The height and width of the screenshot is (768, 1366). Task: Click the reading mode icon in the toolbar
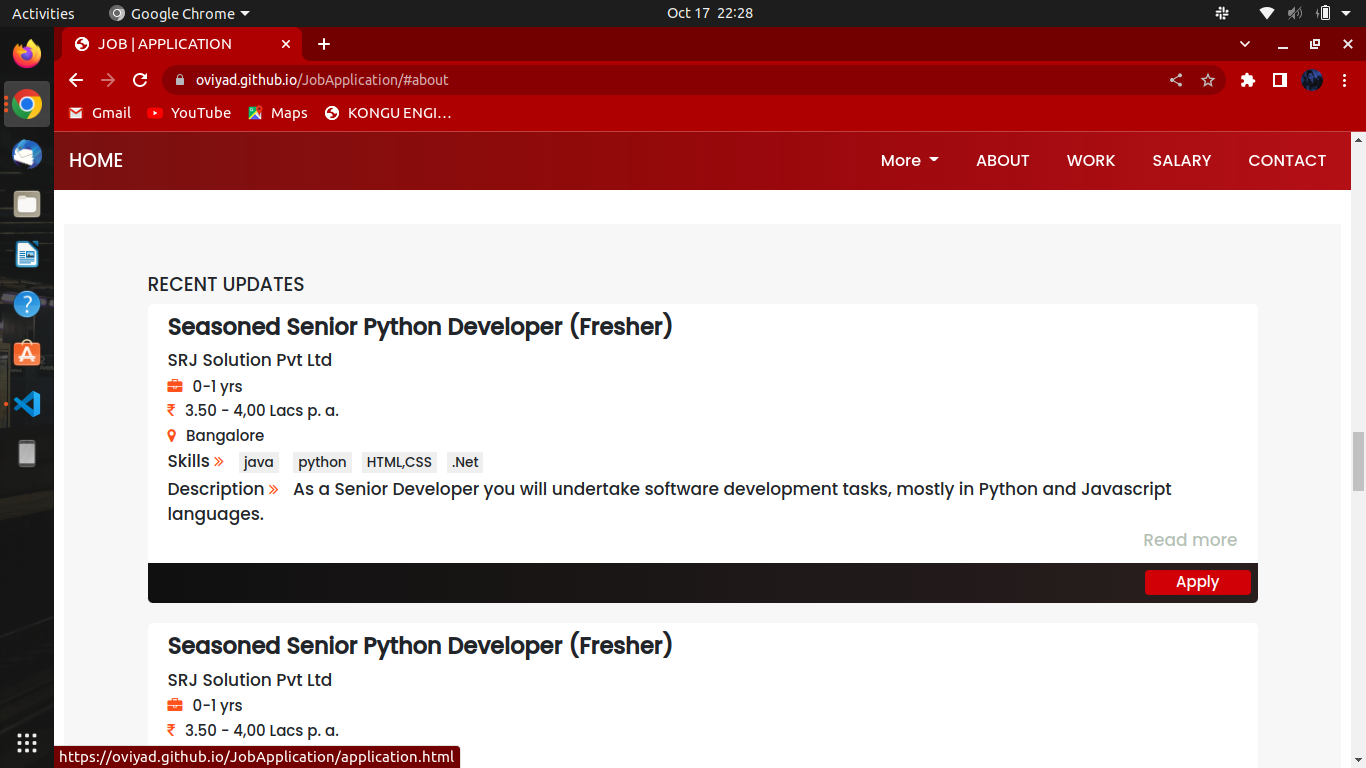(1279, 80)
